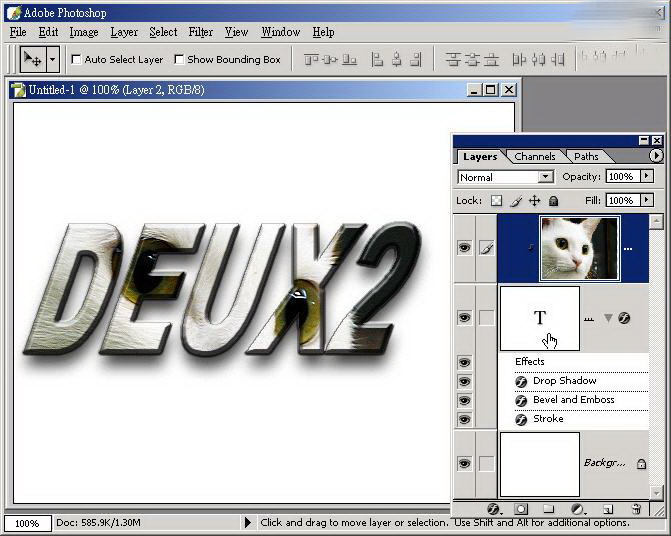Screen dimensions: 671x536
Task: Hide the text layer
Action: tap(464, 317)
